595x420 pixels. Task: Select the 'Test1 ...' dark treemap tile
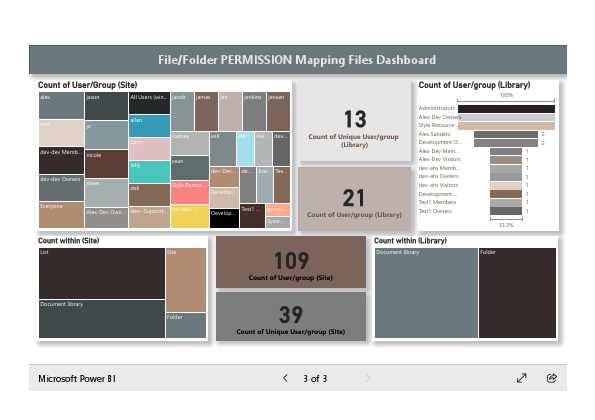click(252, 216)
